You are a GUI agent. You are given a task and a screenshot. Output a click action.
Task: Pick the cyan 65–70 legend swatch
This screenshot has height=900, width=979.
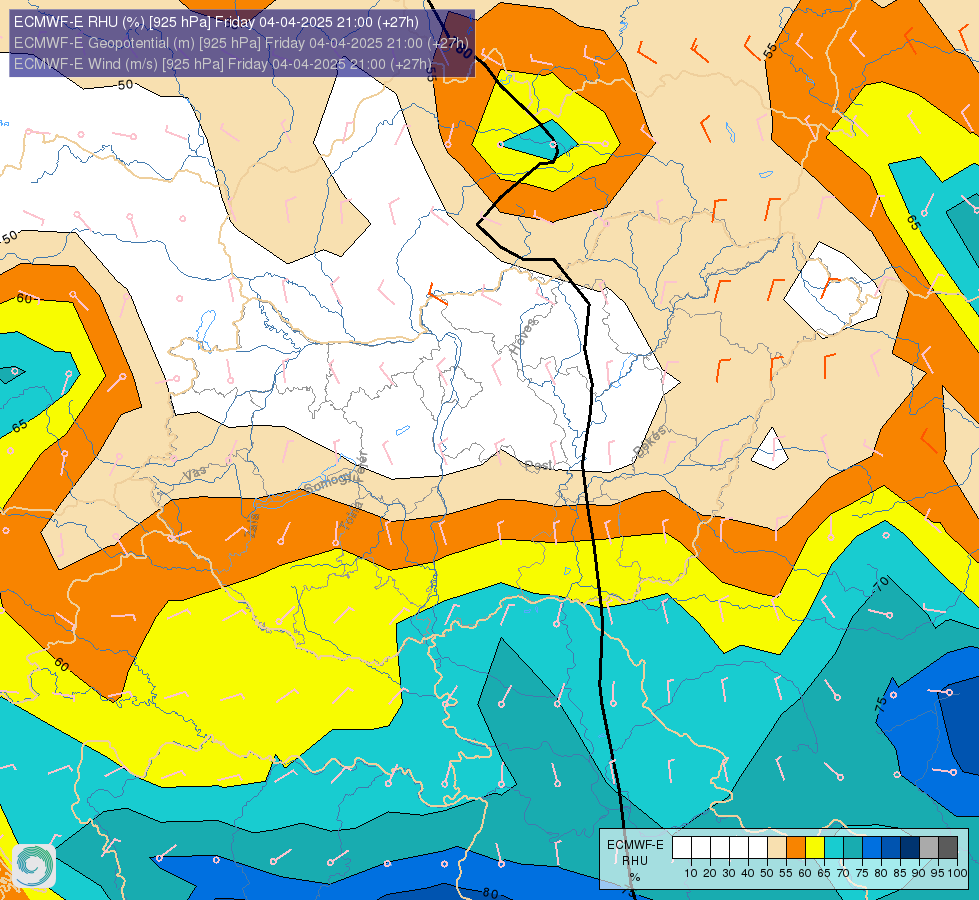coord(834,848)
